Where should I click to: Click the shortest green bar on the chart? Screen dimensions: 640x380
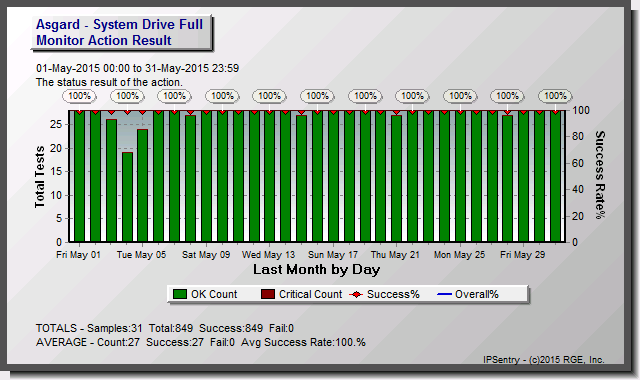pyautogui.click(x=127, y=197)
